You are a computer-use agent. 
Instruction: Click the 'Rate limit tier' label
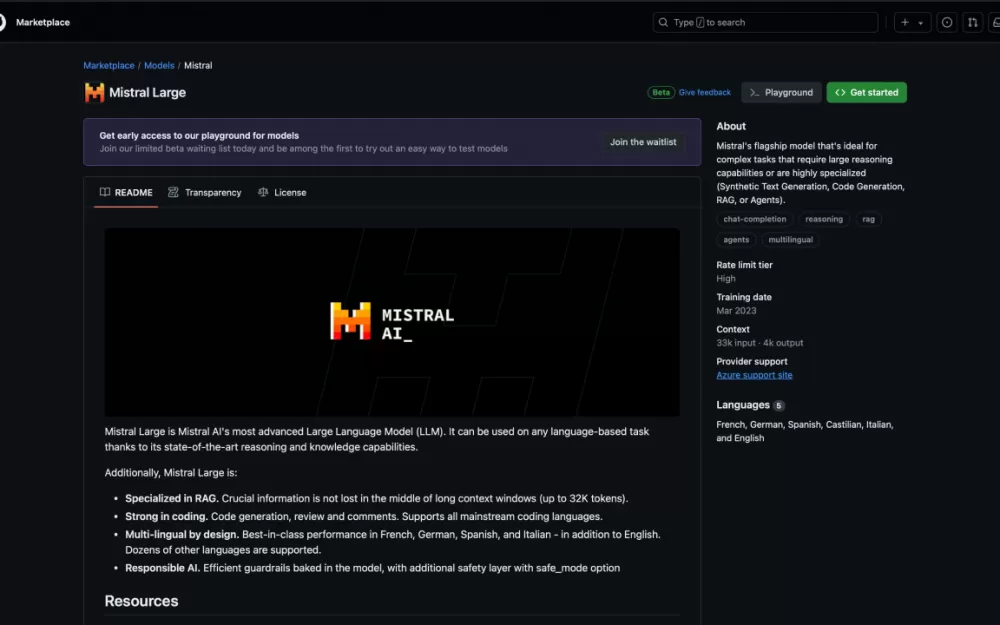point(744,265)
